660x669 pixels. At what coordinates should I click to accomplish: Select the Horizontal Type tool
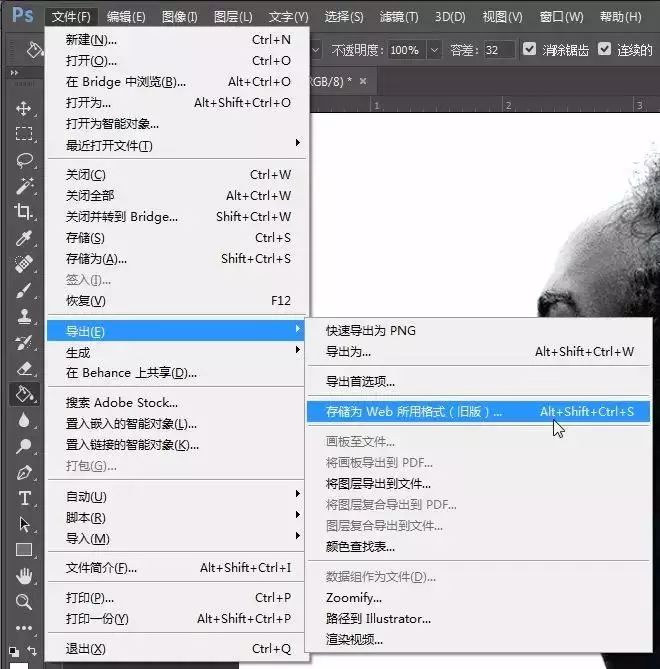click(x=24, y=498)
